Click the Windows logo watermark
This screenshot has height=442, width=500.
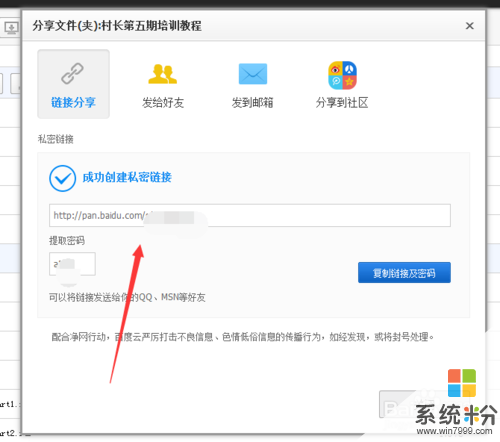[x=462, y=383]
